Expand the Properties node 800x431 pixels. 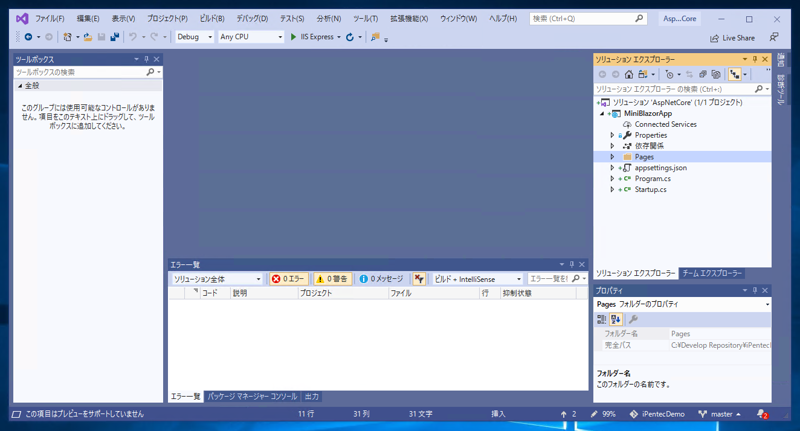[612, 135]
